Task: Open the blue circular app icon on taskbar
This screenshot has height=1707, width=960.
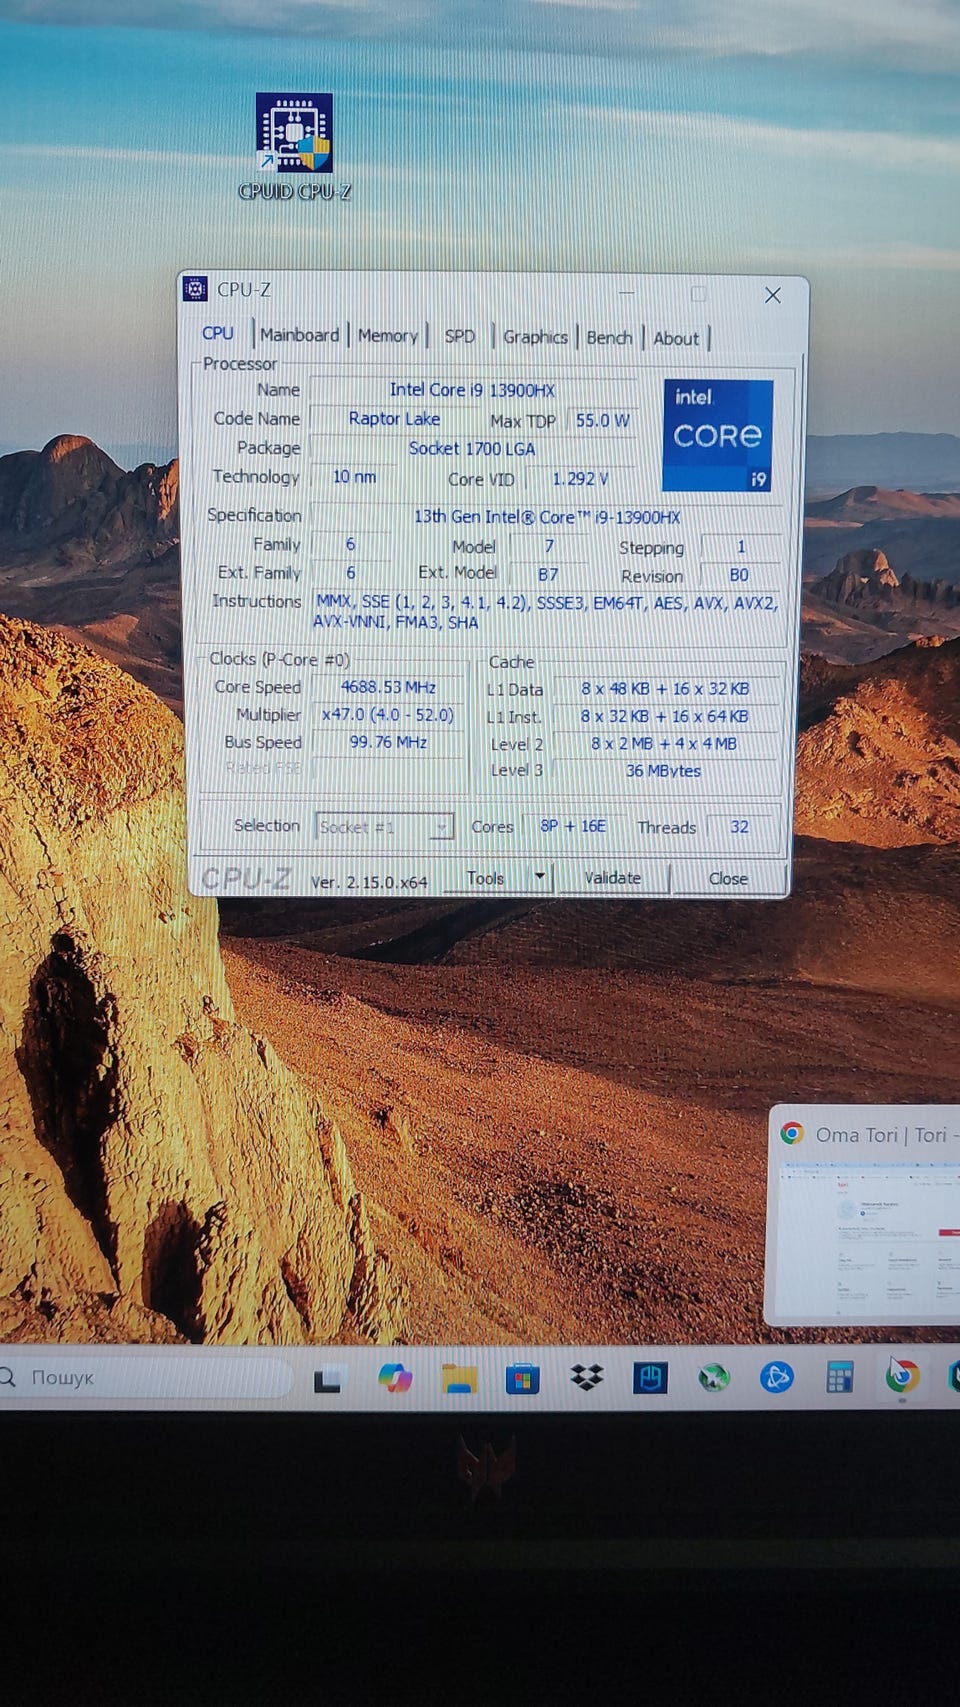Action: [777, 1378]
